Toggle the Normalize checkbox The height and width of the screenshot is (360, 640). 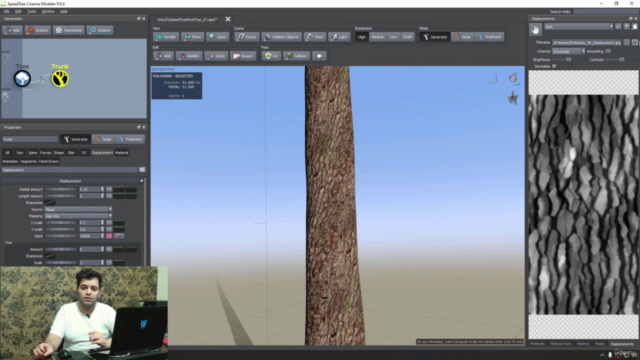point(554,66)
